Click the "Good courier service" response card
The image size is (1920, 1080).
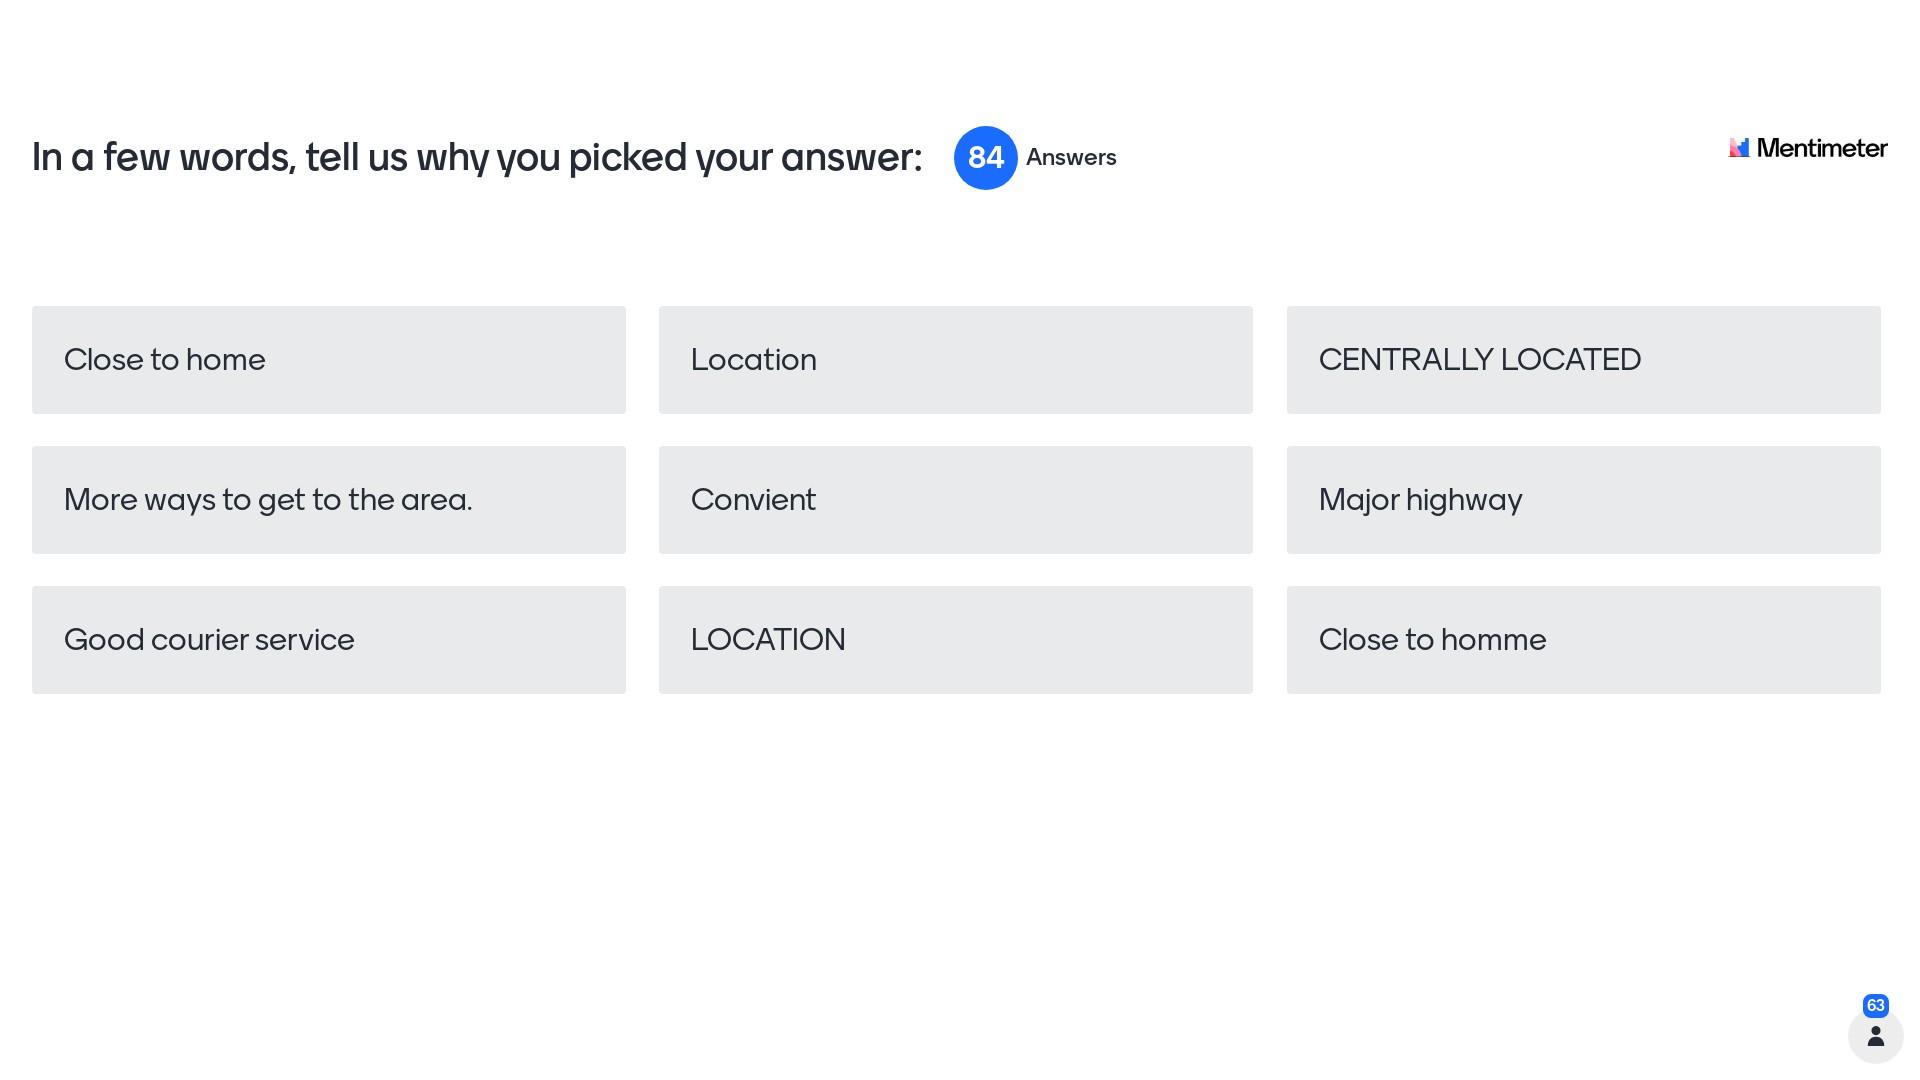(x=328, y=640)
